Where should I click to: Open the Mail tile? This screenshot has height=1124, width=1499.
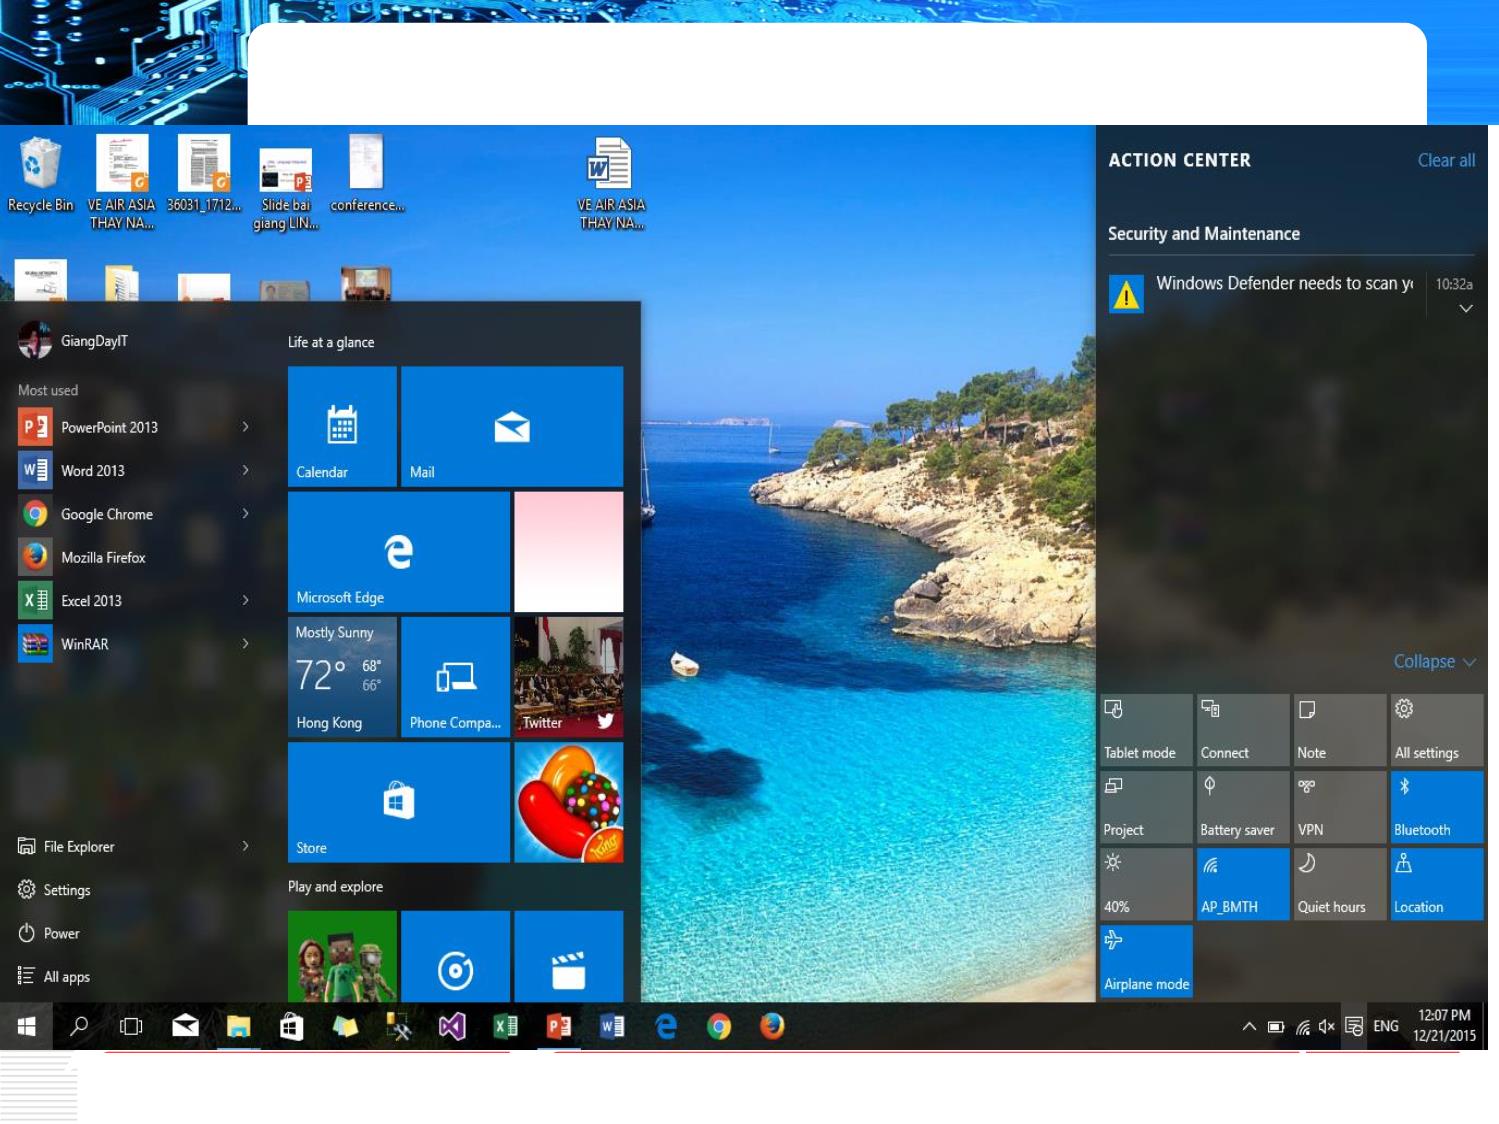(x=512, y=427)
